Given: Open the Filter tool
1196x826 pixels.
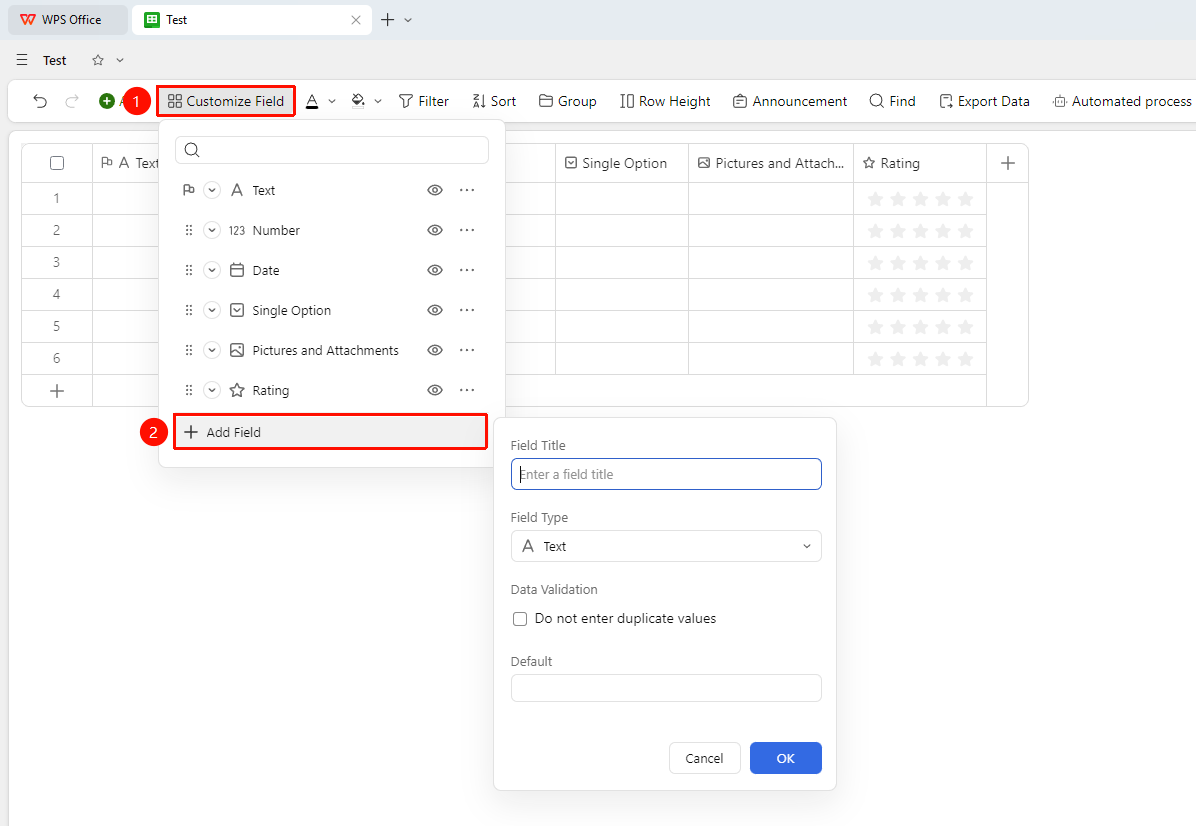Looking at the screenshot, I should pyautogui.click(x=424, y=101).
